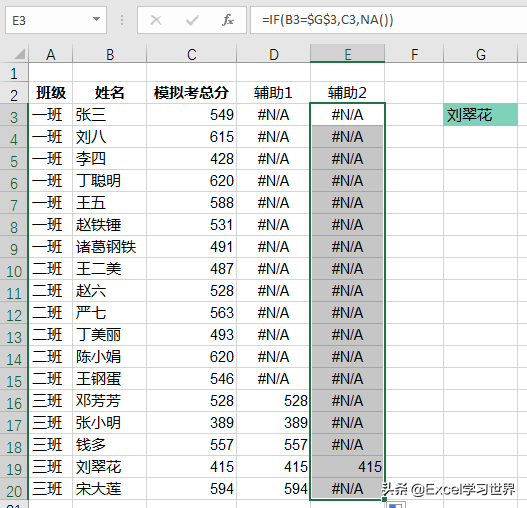Select column E header

coord(348,54)
